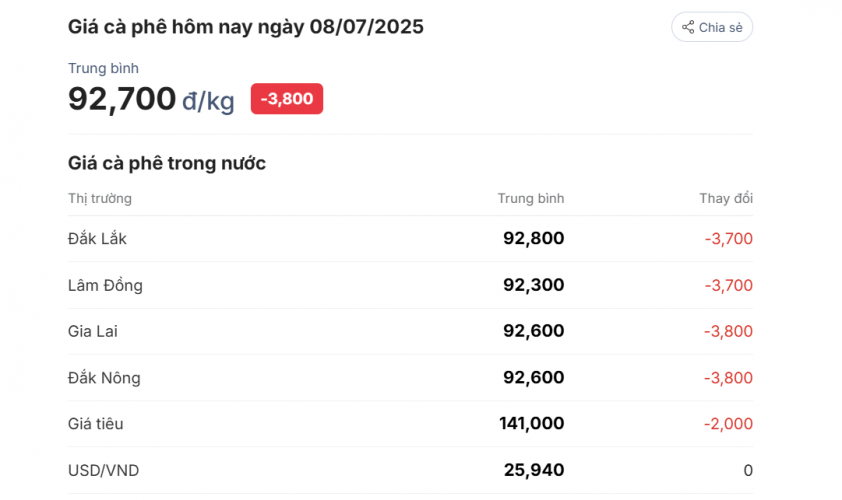Click the share icon beside Chia sẻ
The image size is (842, 500).
688,27
